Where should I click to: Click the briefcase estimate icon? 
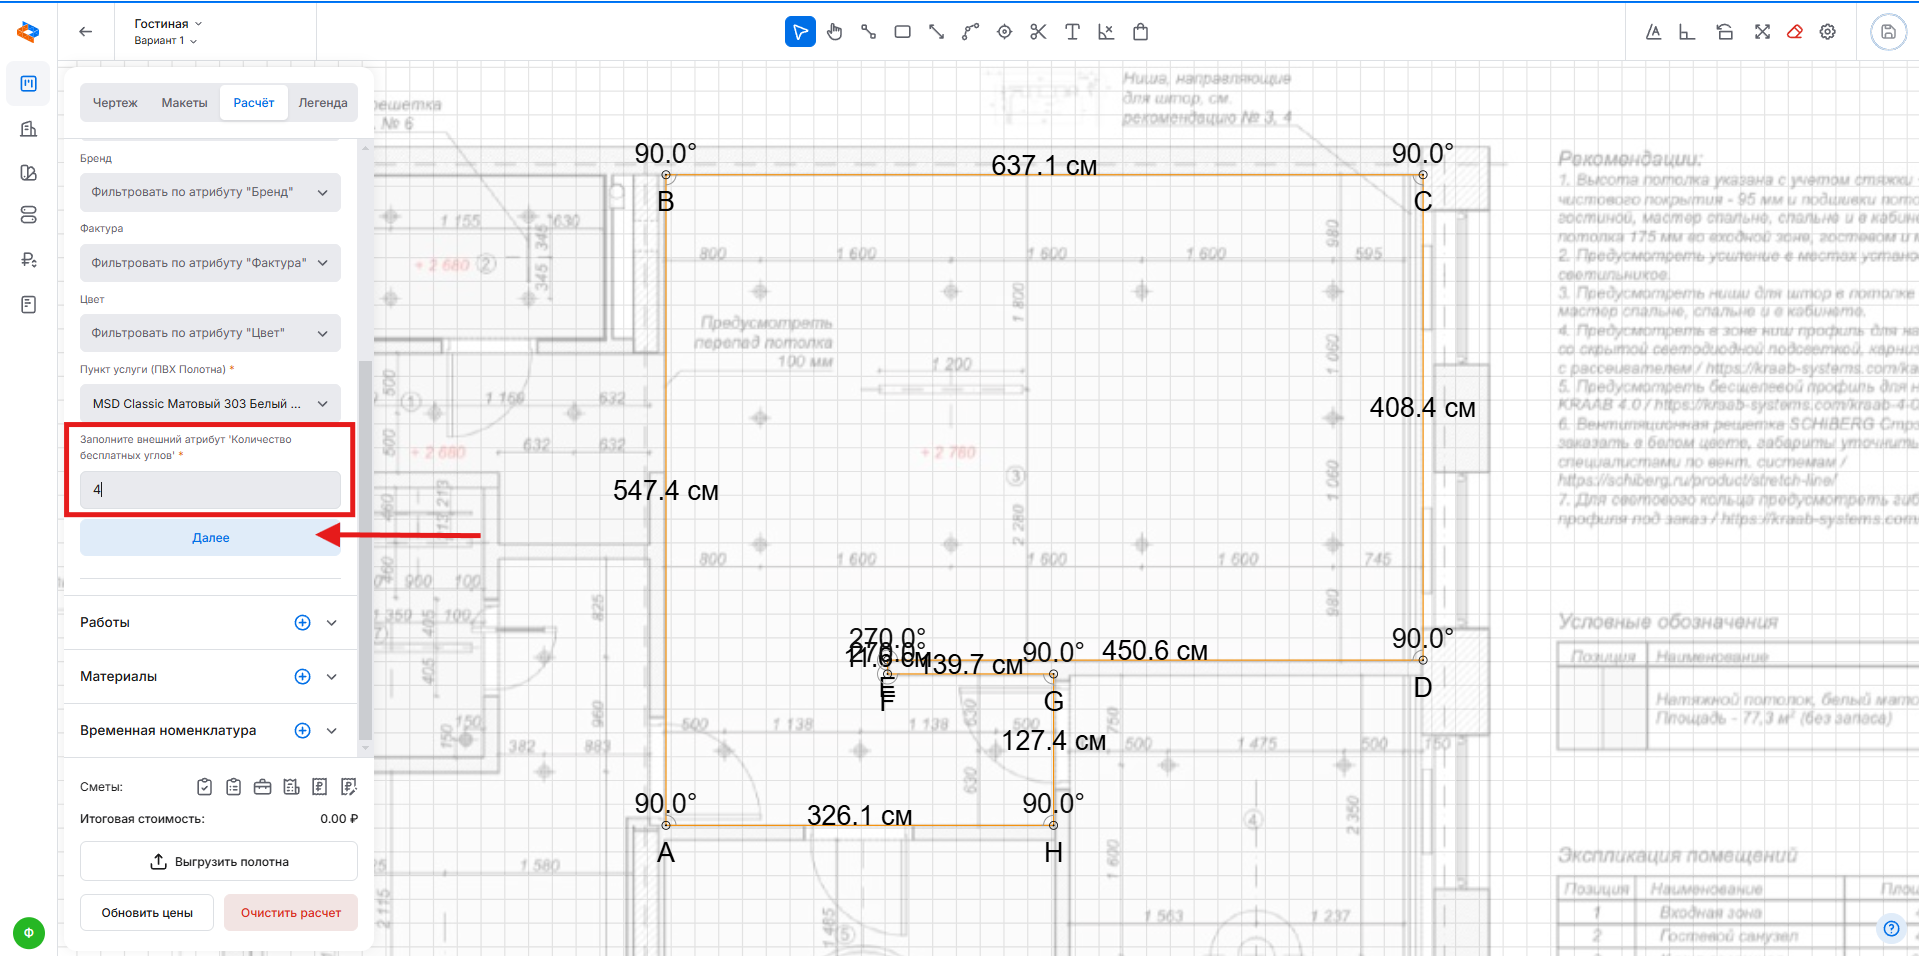[x=262, y=787]
